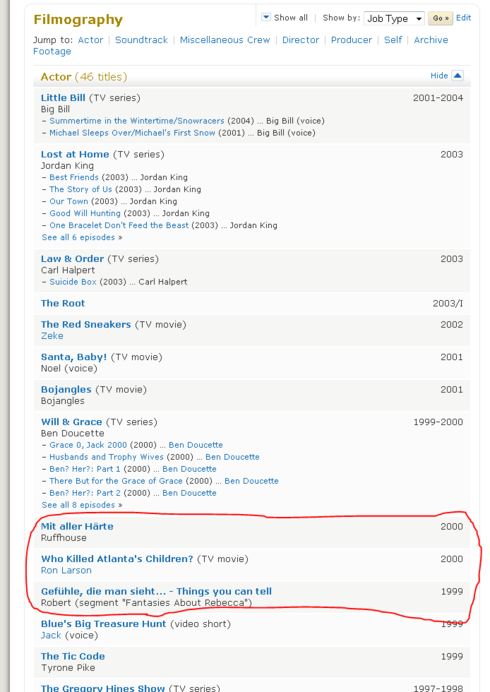Click the Hide text link
The image size is (490, 692).
[x=439, y=75]
